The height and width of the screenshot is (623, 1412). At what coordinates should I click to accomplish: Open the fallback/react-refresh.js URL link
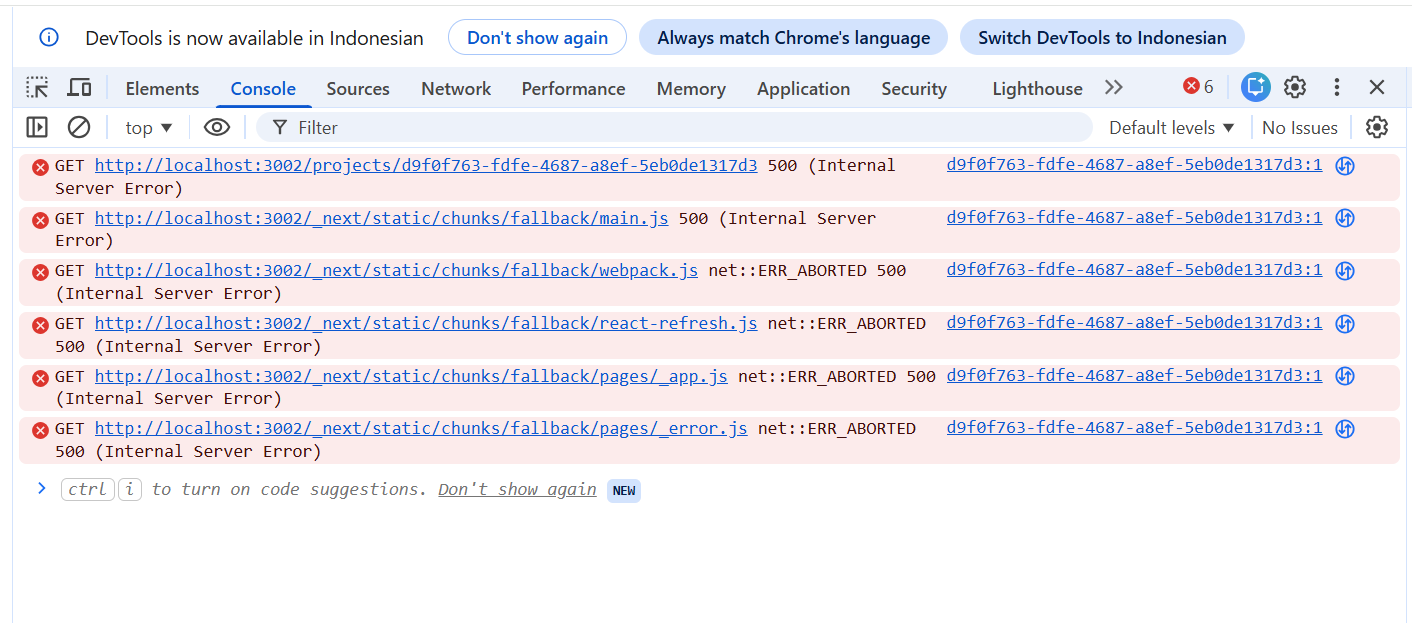pyautogui.click(x=426, y=323)
